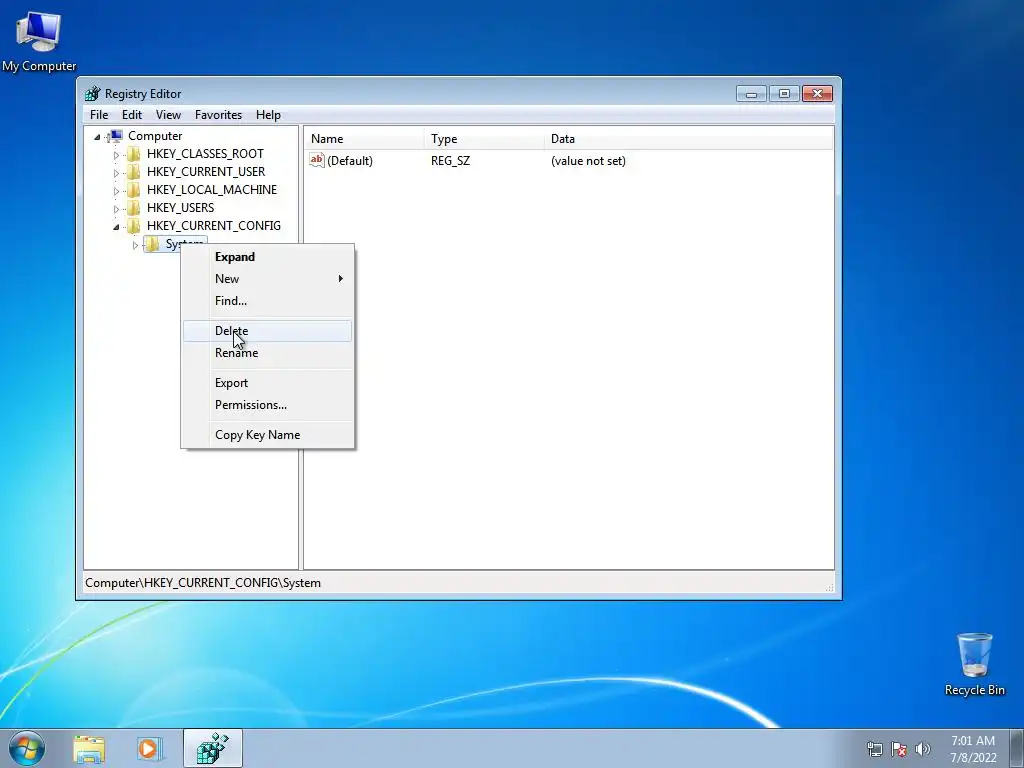The image size is (1024, 768).
Task: Select HKEY_LOCAL_MACHINE label in the tree
Action: click(x=212, y=189)
